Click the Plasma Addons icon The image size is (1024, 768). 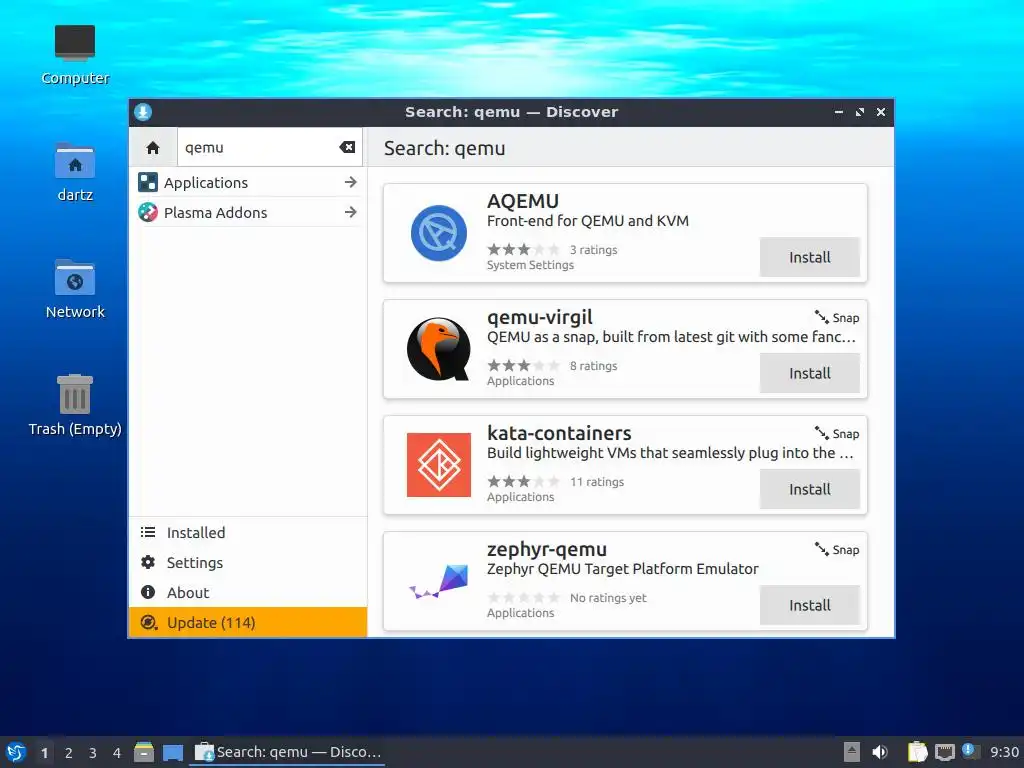click(x=148, y=212)
